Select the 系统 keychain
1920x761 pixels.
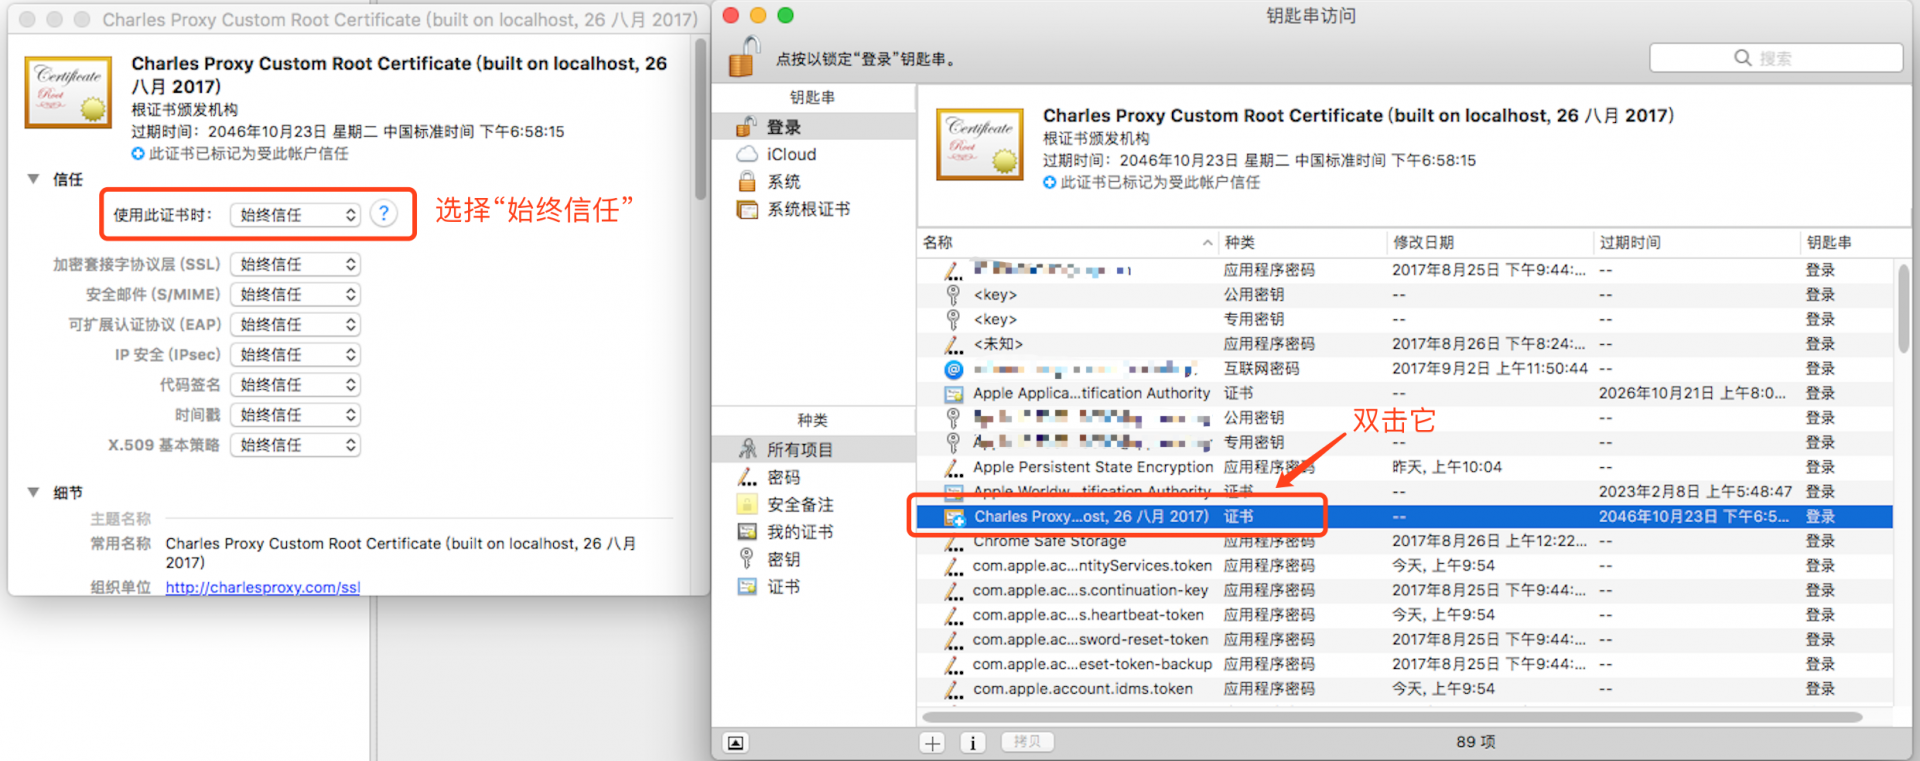tap(814, 181)
